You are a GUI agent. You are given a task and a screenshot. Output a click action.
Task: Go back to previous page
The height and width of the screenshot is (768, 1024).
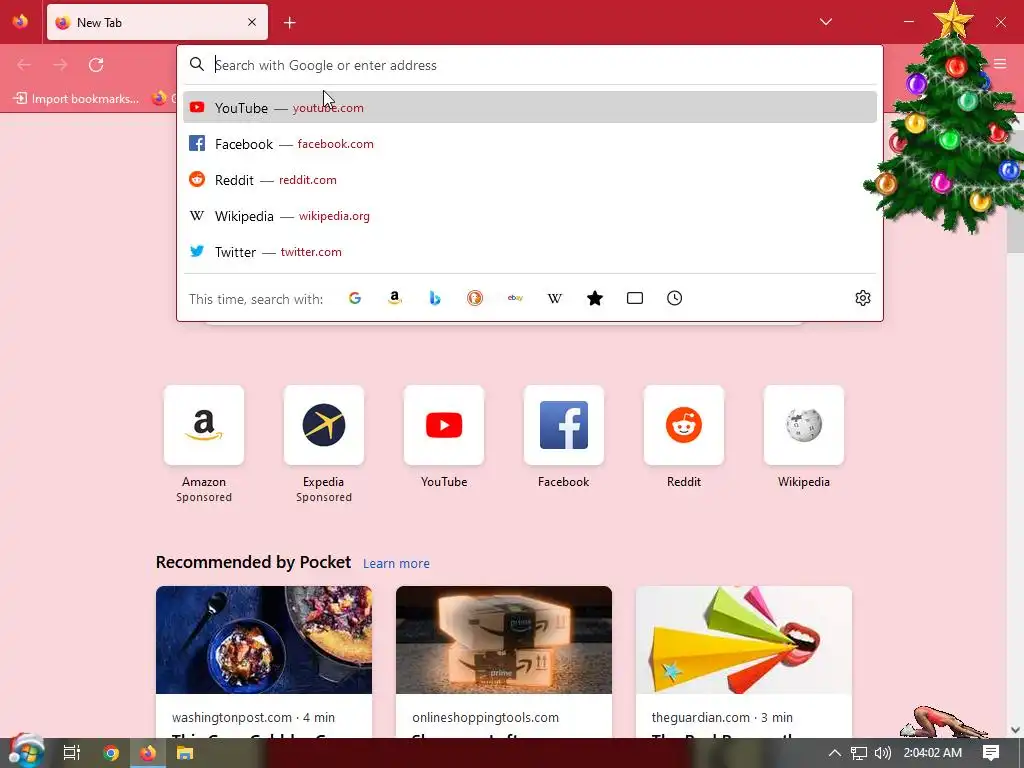point(24,65)
